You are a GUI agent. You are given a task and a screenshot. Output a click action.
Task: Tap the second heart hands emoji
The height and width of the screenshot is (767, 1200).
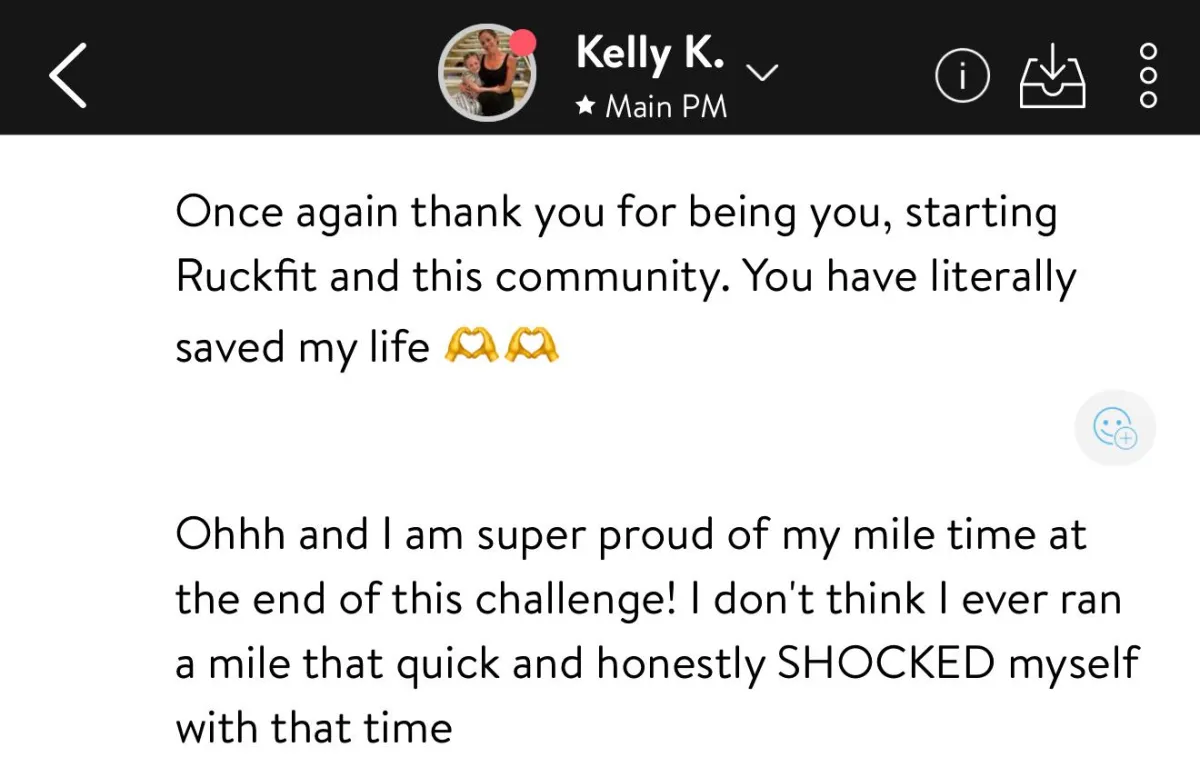531,347
